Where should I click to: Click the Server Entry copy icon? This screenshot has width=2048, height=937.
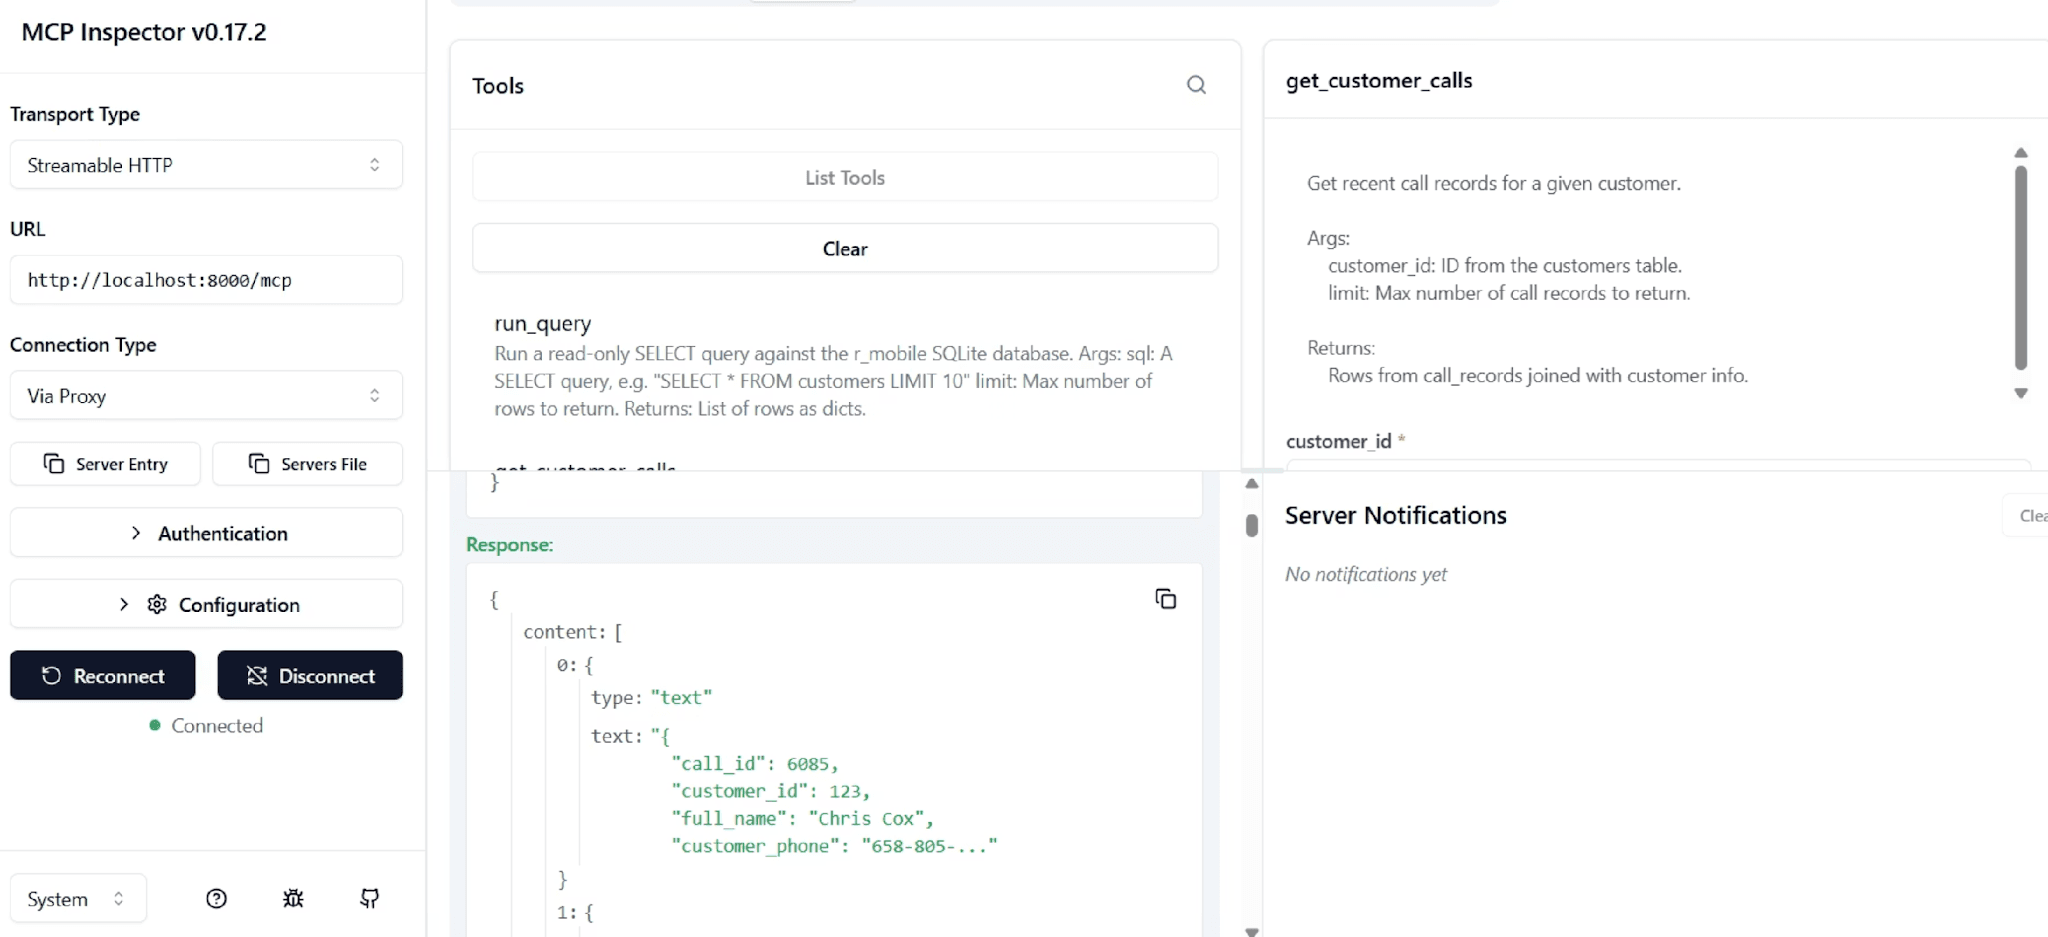pyautogui.click(x=54, y=463)
